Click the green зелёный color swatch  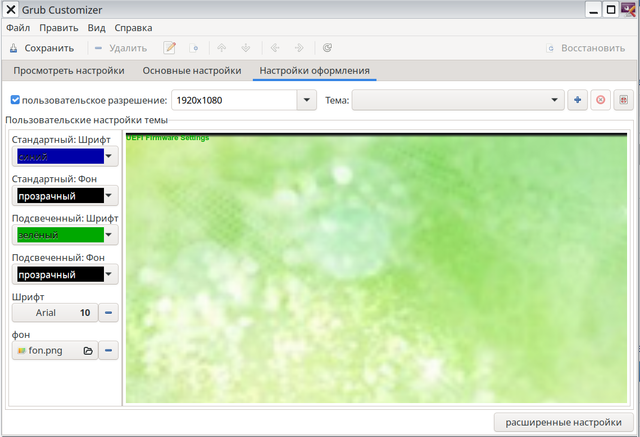point(60,235)
